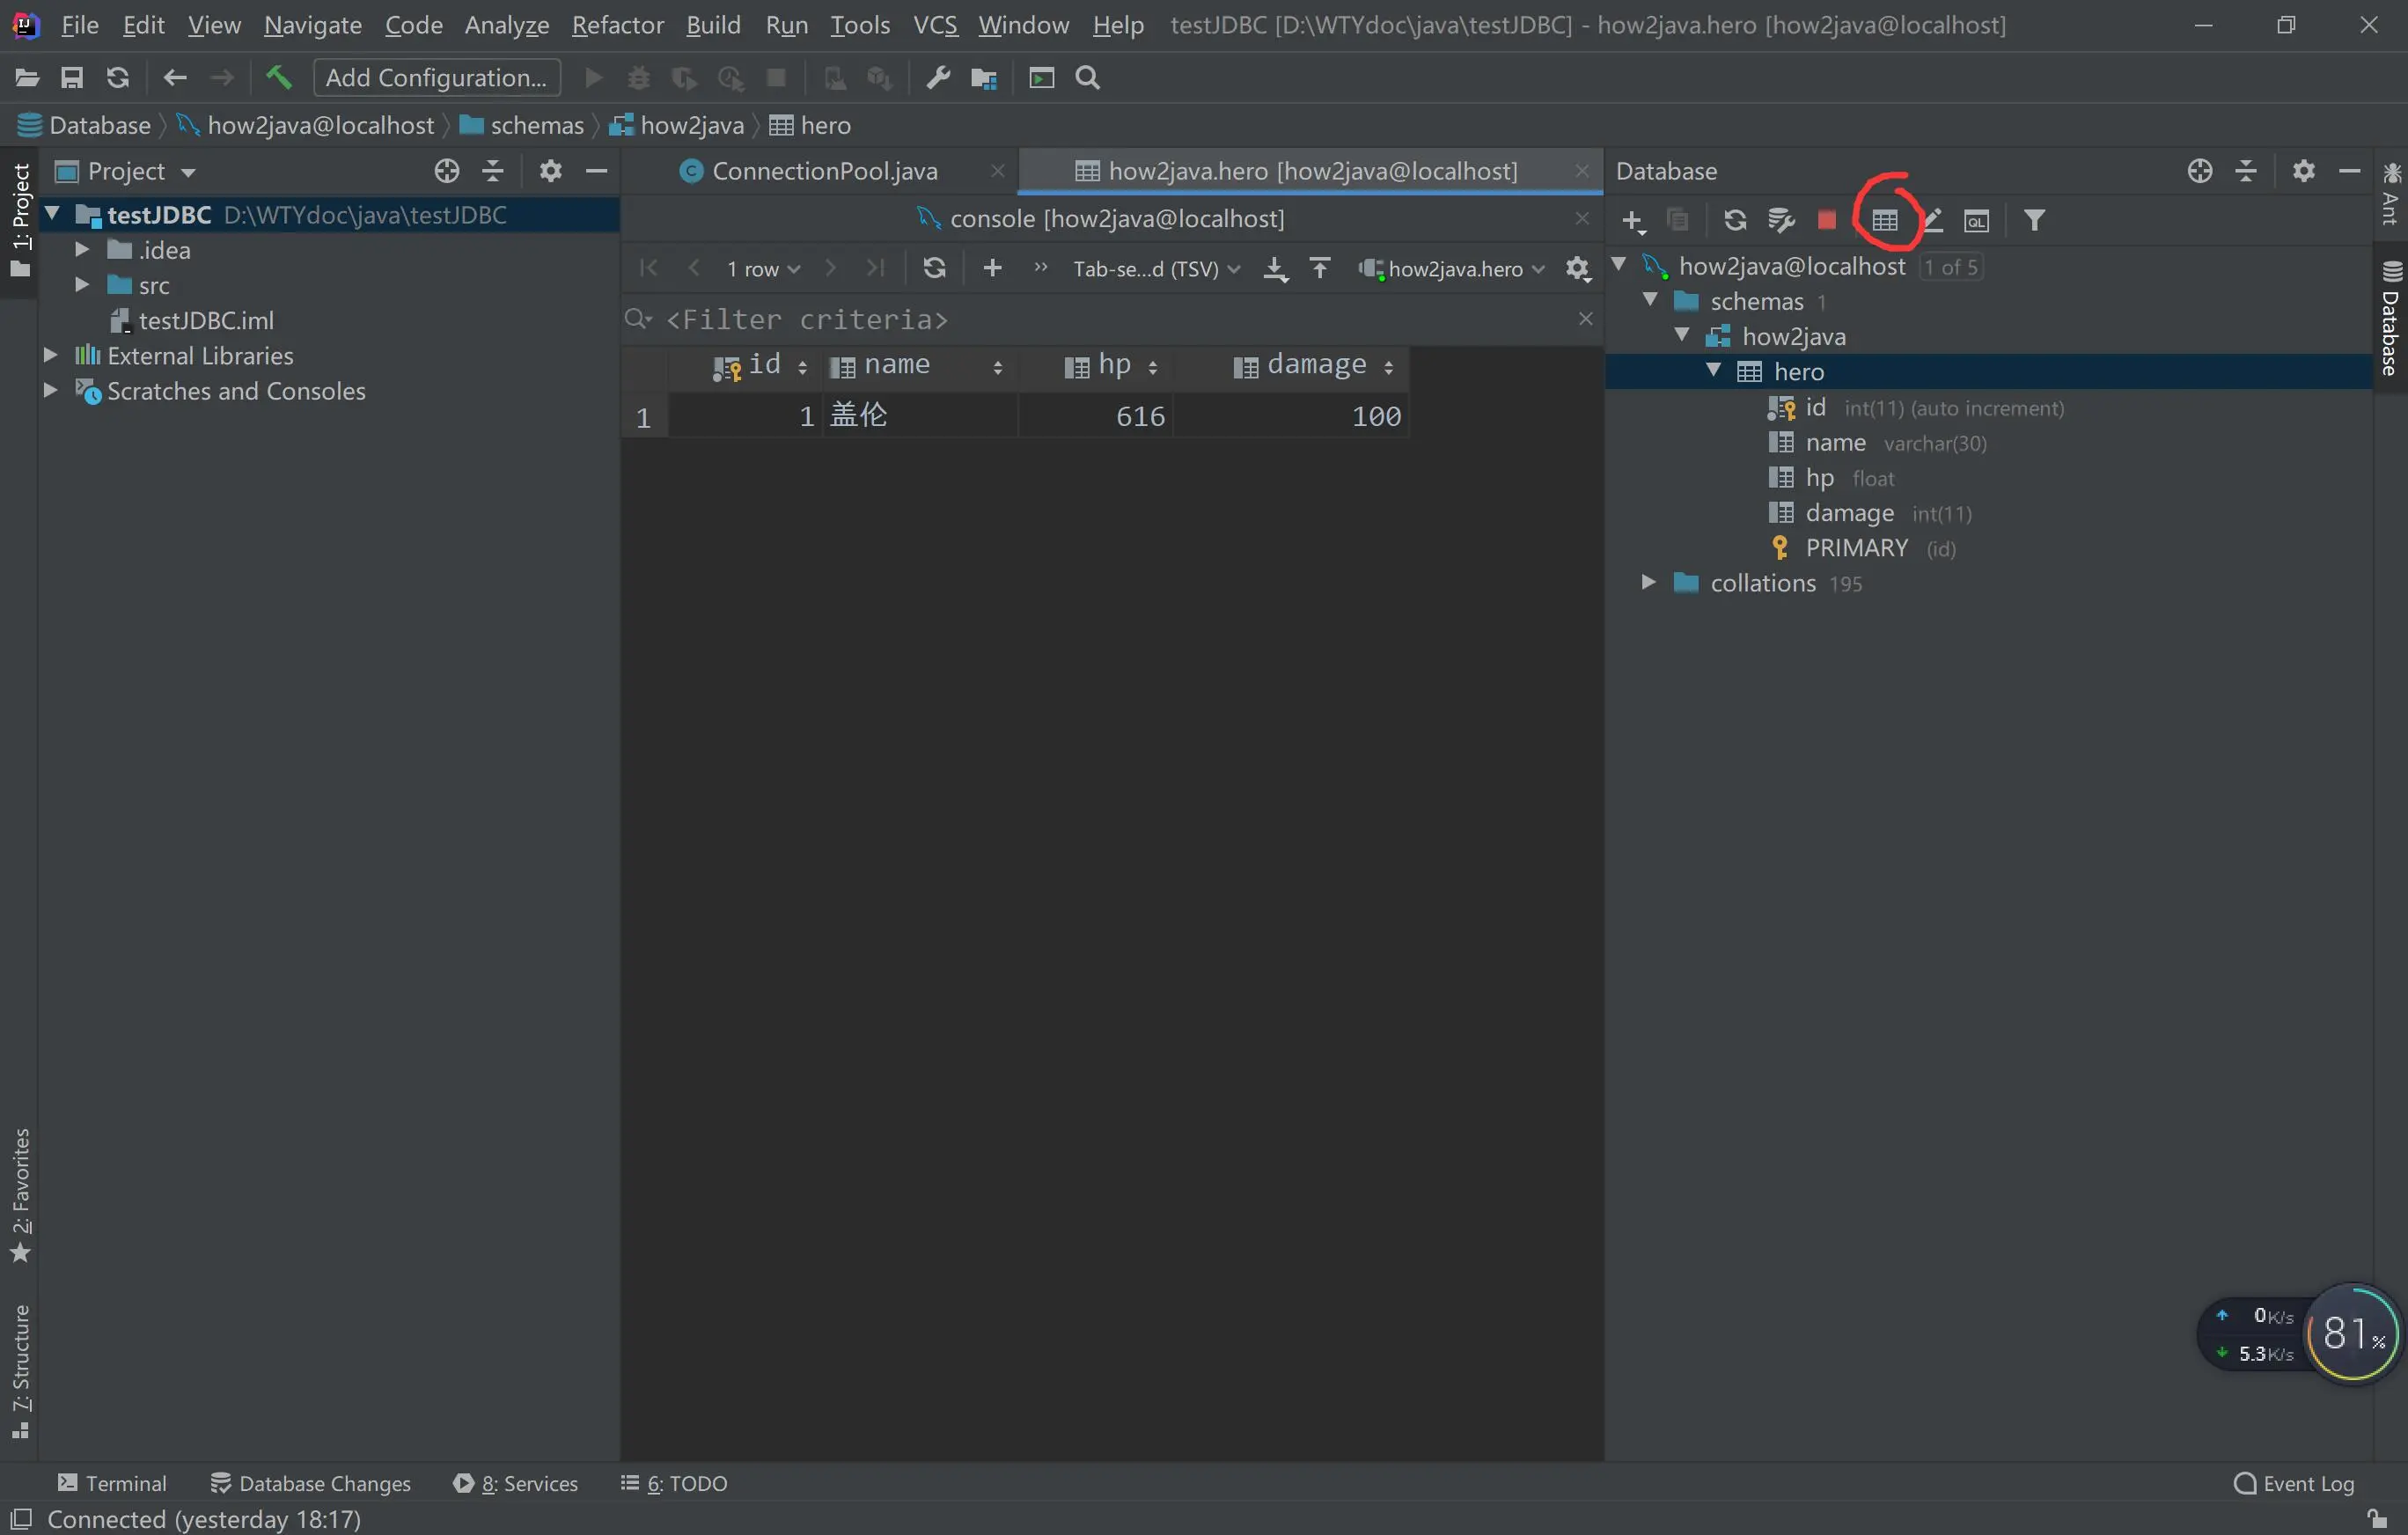Viewport: 2408px width, 1535px height.
Task: Click the Search Everywhere magnifier icon
Action: (x=1088, y=77)
